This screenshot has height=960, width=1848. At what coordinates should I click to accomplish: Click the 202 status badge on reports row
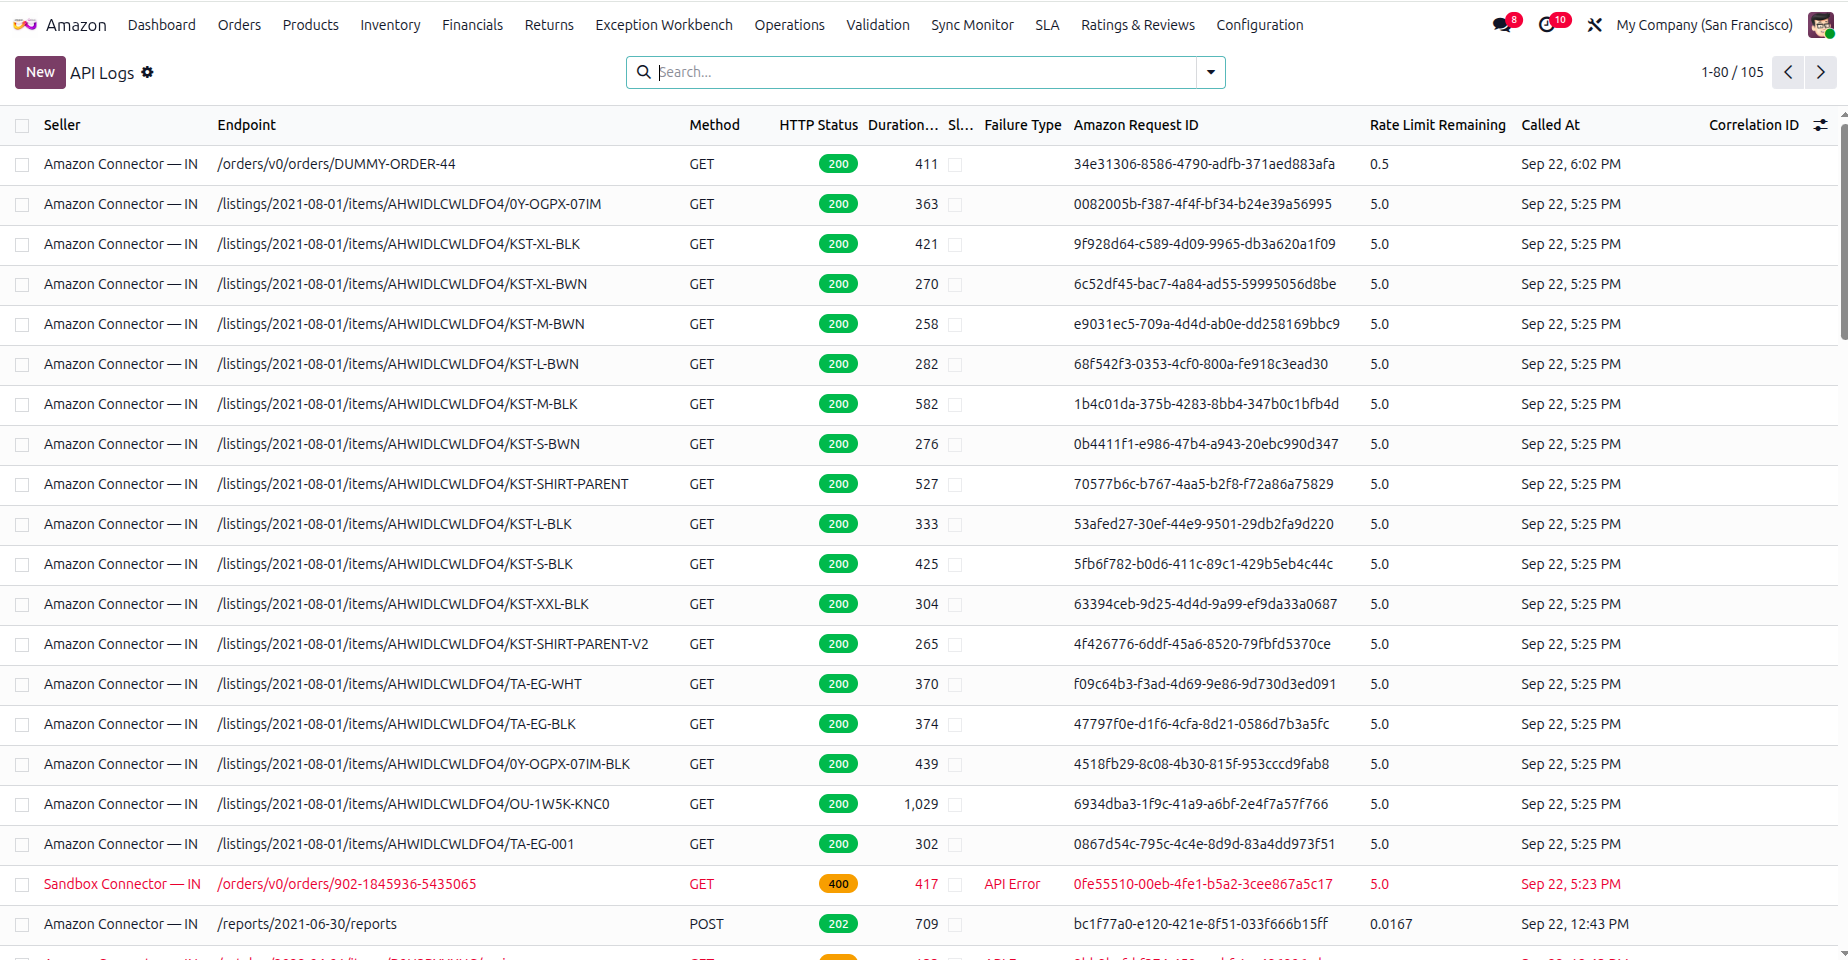(x=838, y=924)
